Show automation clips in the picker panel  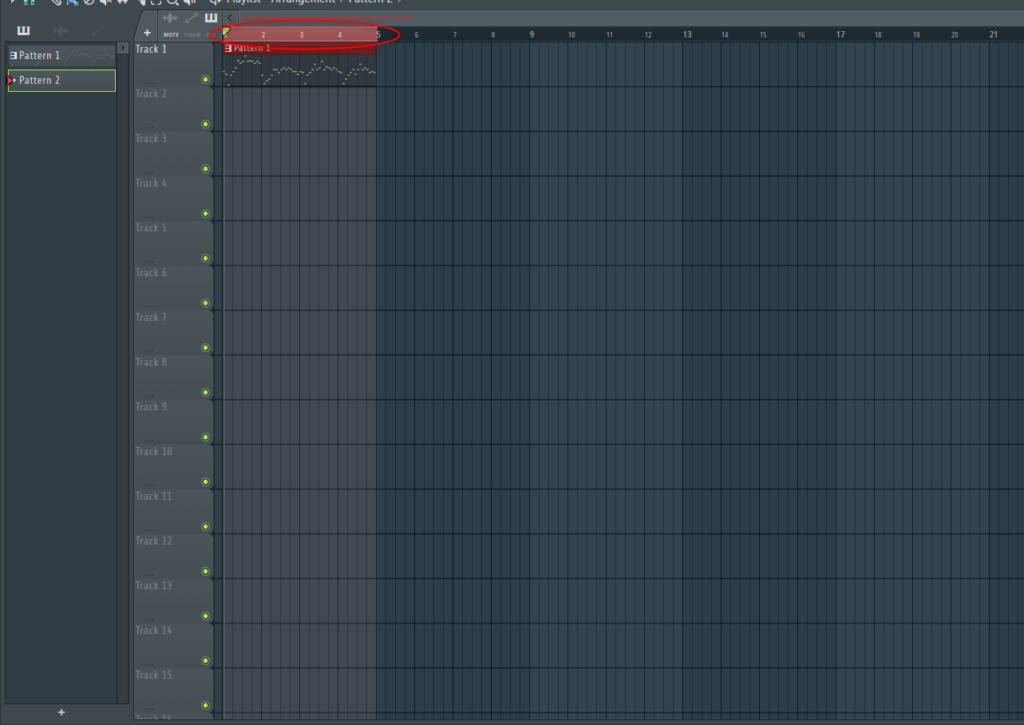pyautogui.click(x=97, y=30)
